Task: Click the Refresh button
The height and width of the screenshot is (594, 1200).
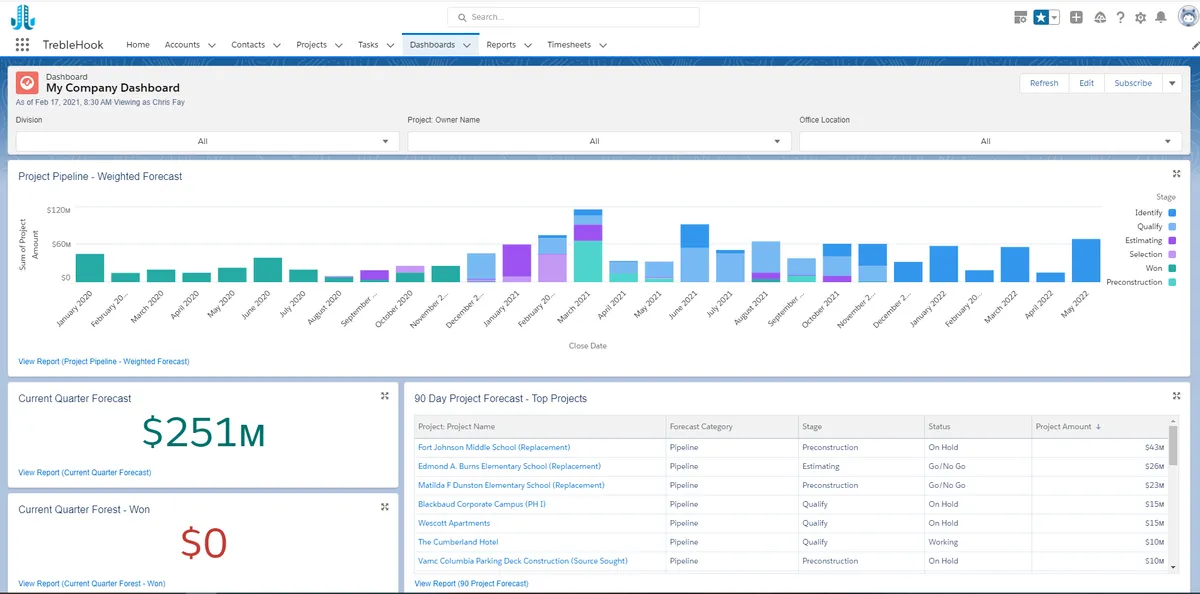Action: pyautogui.click(x=1044, y=83)
